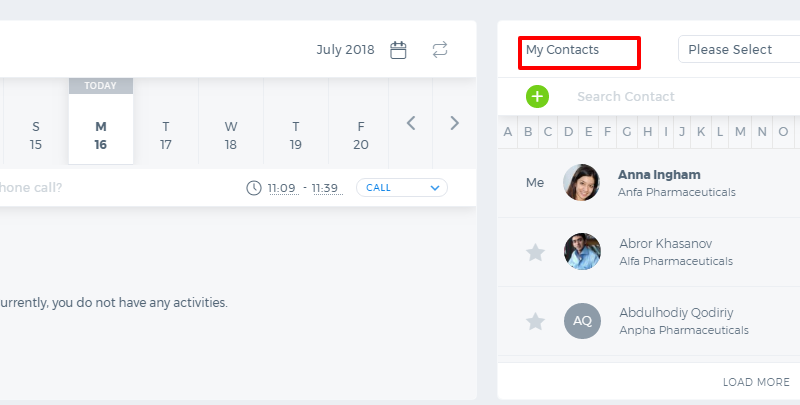Go to previous week arrow
Screen dimensions: 800x405
[411, 123]
